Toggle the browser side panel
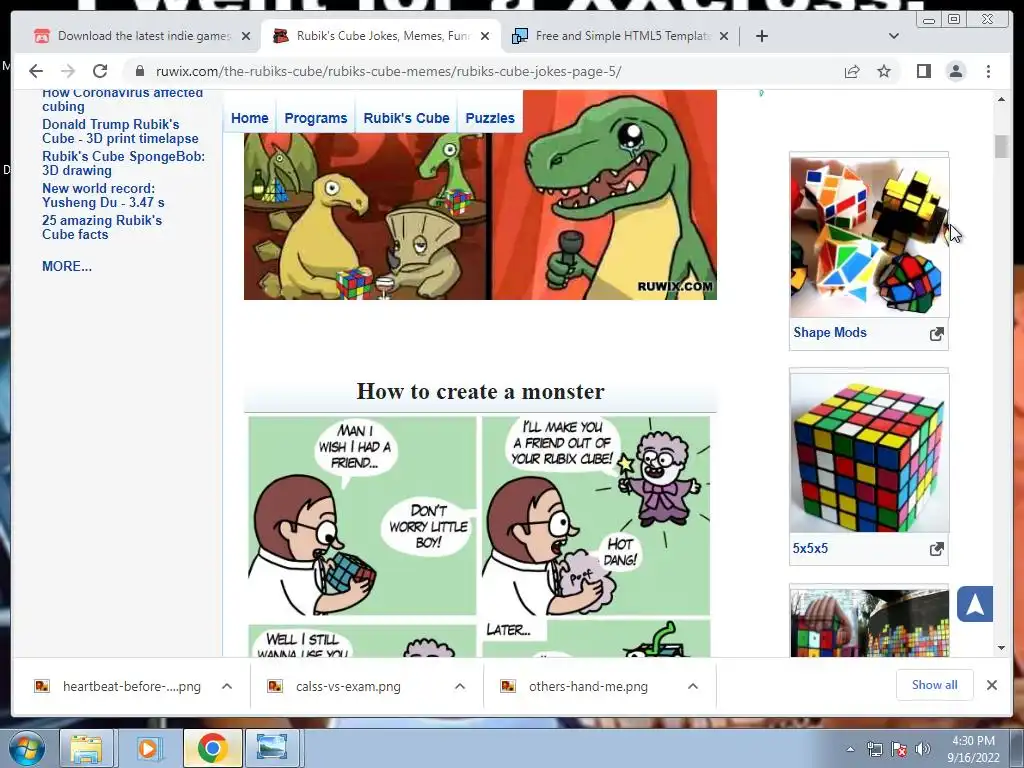The image size is (1024, 768). (x=923, y=71)
